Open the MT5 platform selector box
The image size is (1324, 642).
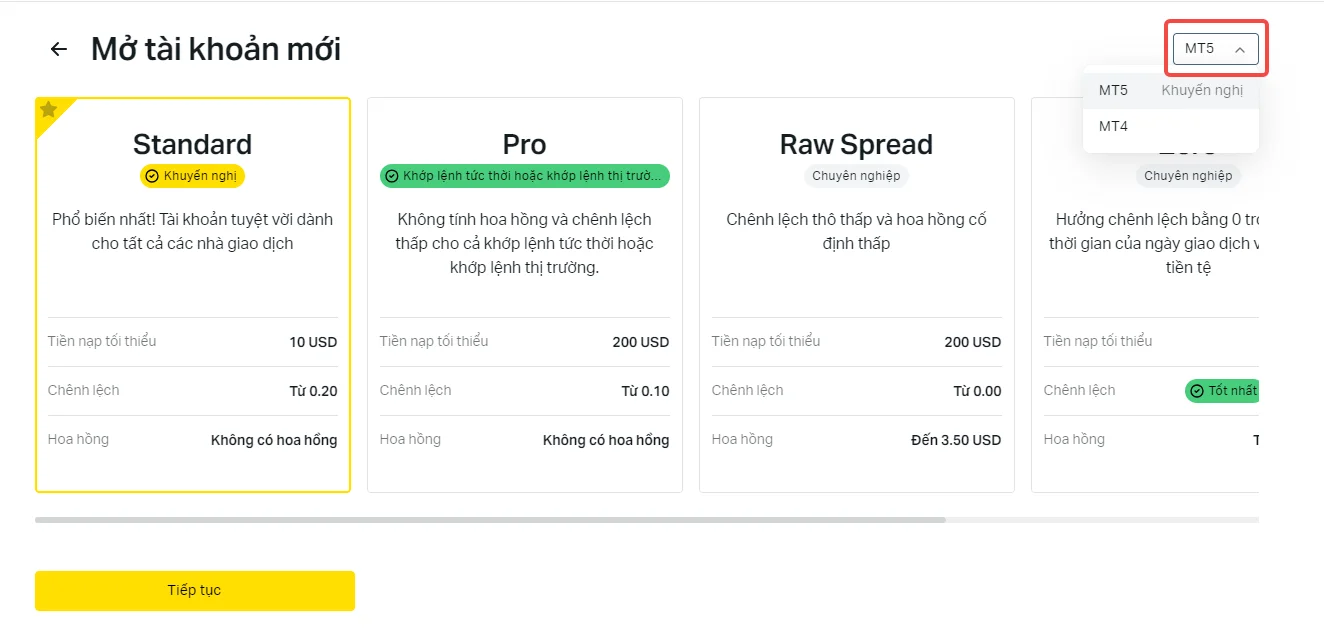tap(1215, 48)
